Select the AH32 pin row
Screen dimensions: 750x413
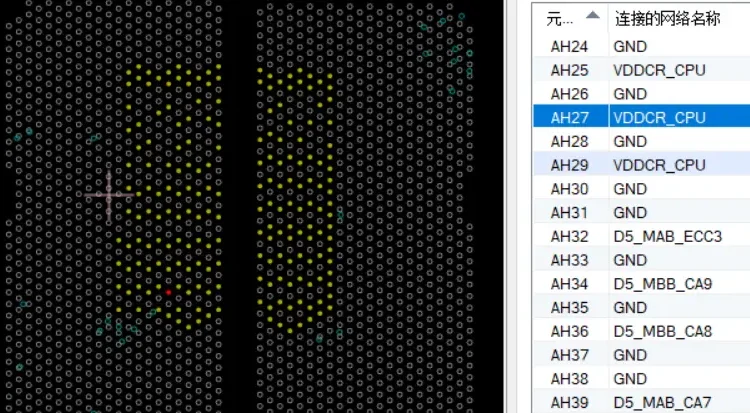pos(641,236)
